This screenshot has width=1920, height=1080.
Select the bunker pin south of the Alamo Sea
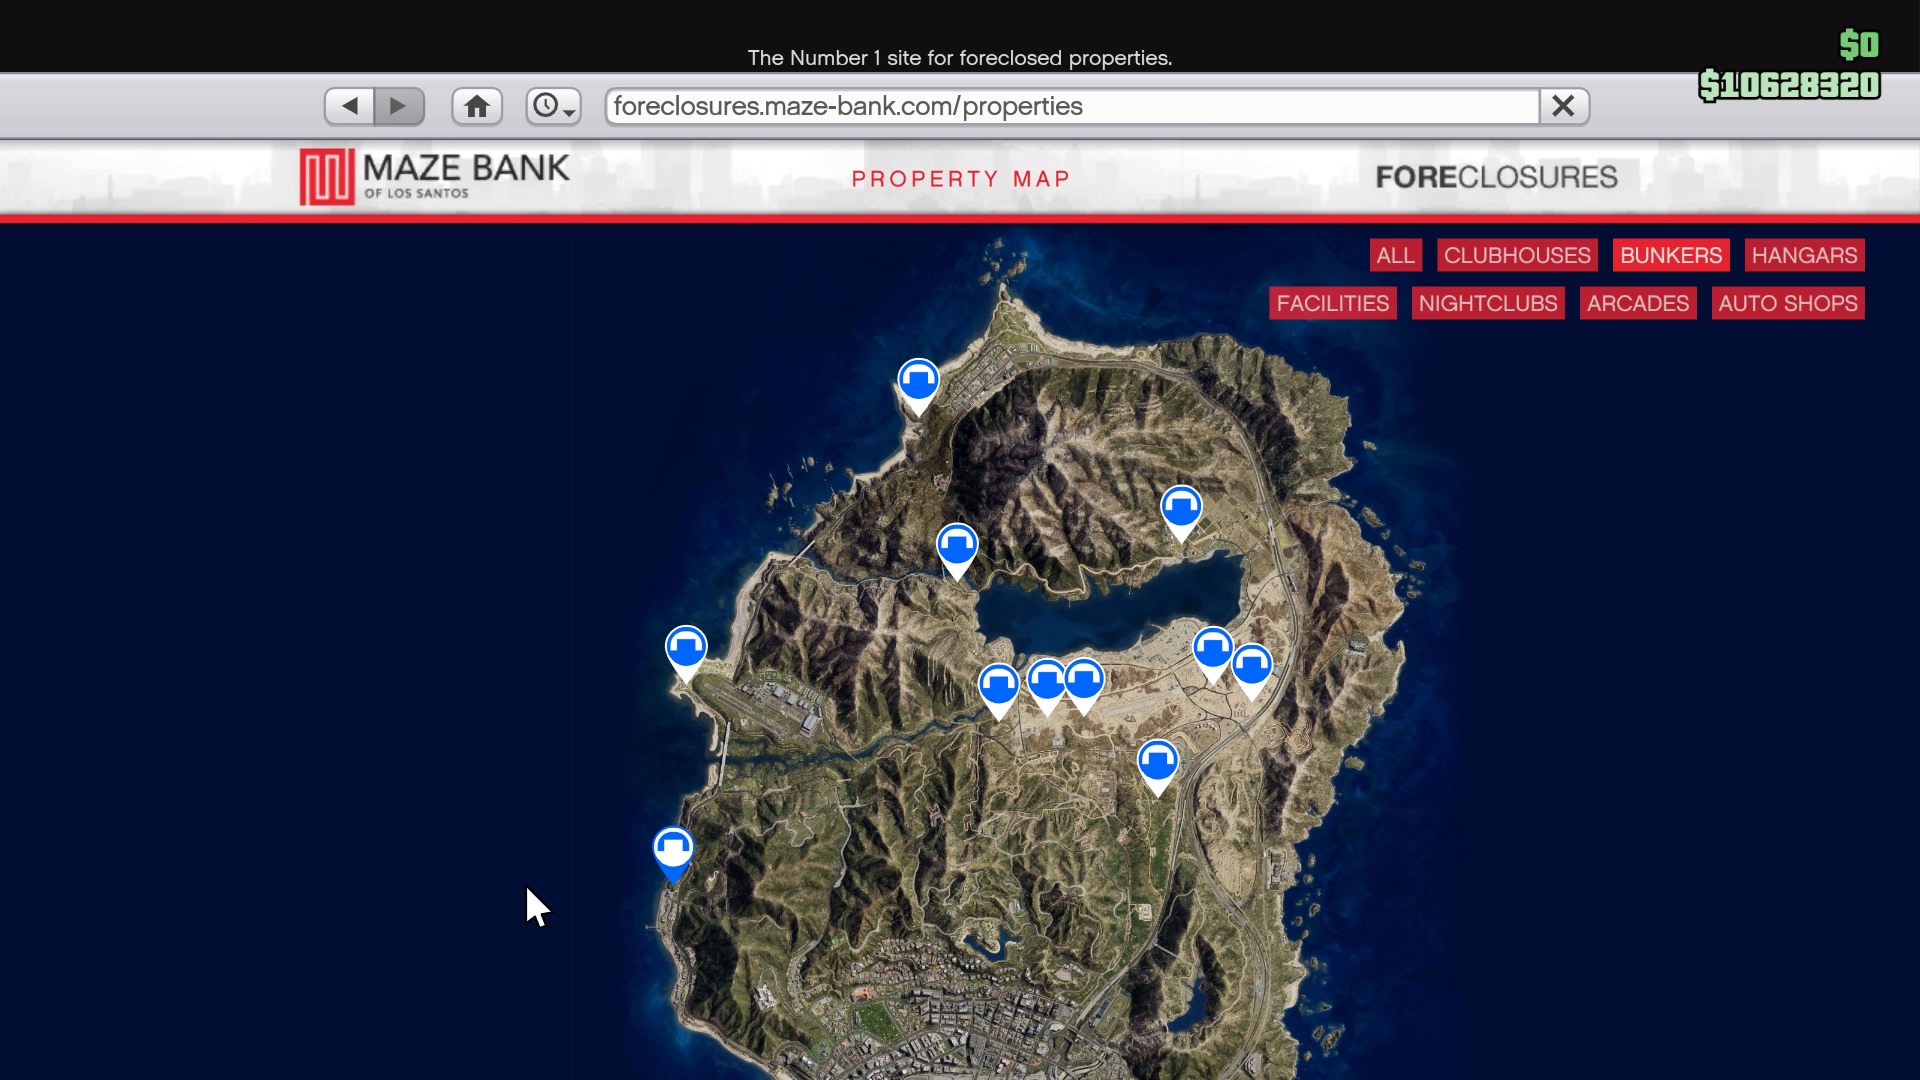coord(1160,760)
